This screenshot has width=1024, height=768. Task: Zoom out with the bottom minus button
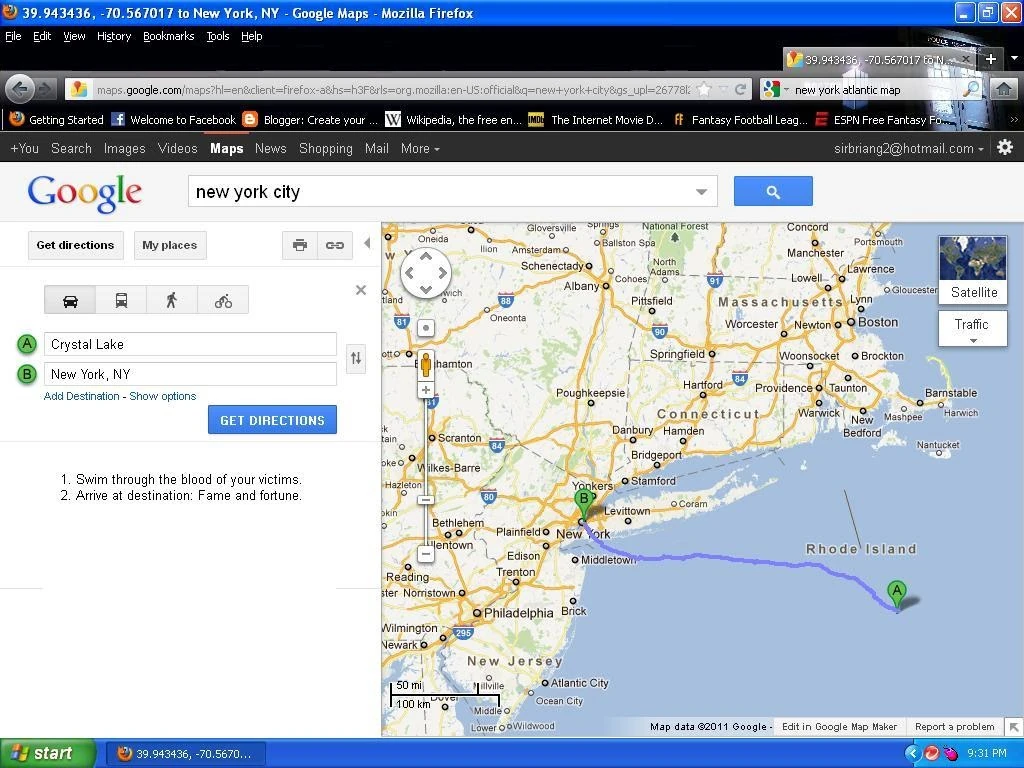click(x=426, y=554)
